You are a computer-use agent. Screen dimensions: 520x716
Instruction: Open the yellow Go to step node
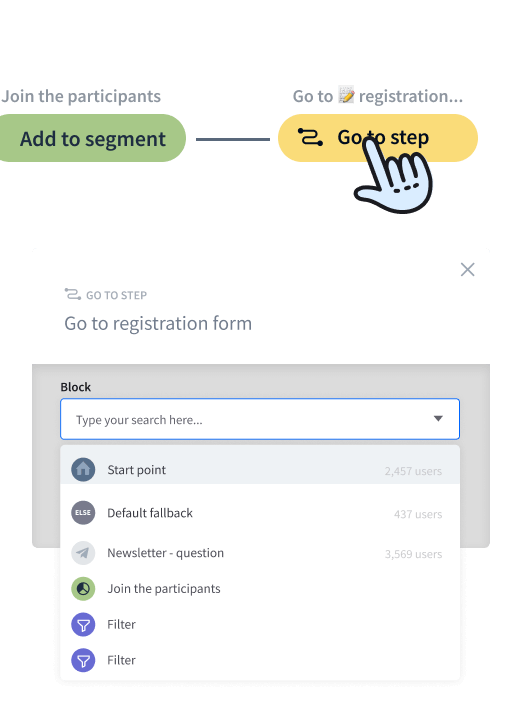[x=378, y=138]
